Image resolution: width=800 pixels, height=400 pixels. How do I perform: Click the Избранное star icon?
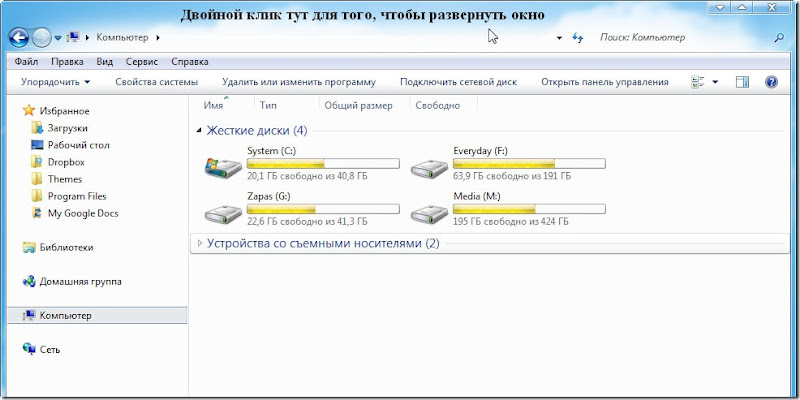[29, 111]
